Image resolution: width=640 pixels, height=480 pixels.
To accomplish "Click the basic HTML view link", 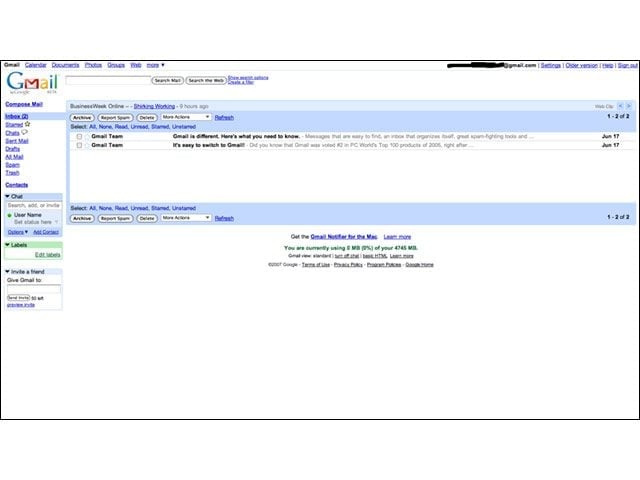I will point(375,256).
